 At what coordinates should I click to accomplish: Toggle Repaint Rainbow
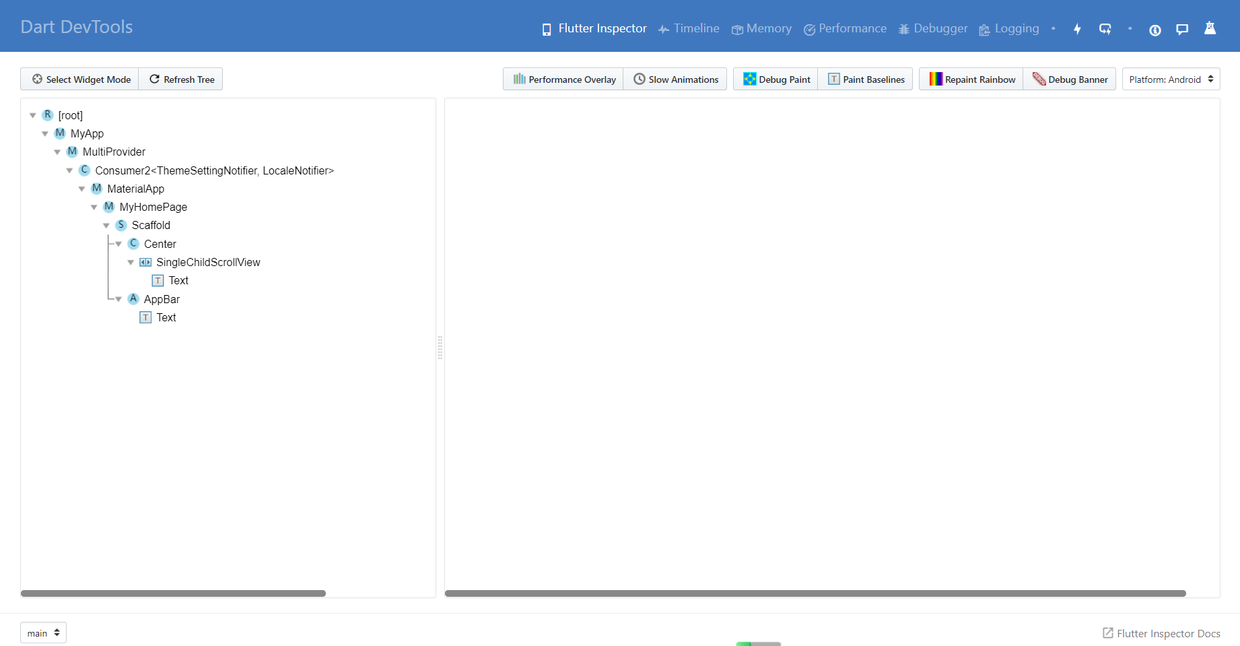point(971,79)
